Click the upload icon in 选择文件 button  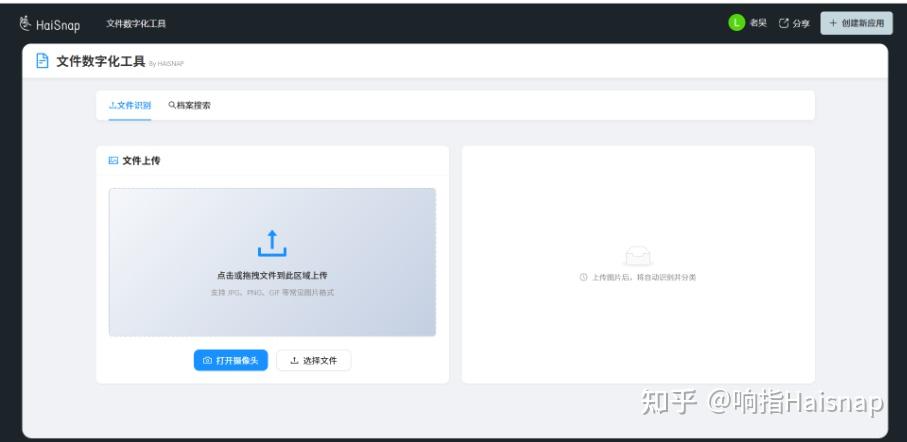pos(294,360)
